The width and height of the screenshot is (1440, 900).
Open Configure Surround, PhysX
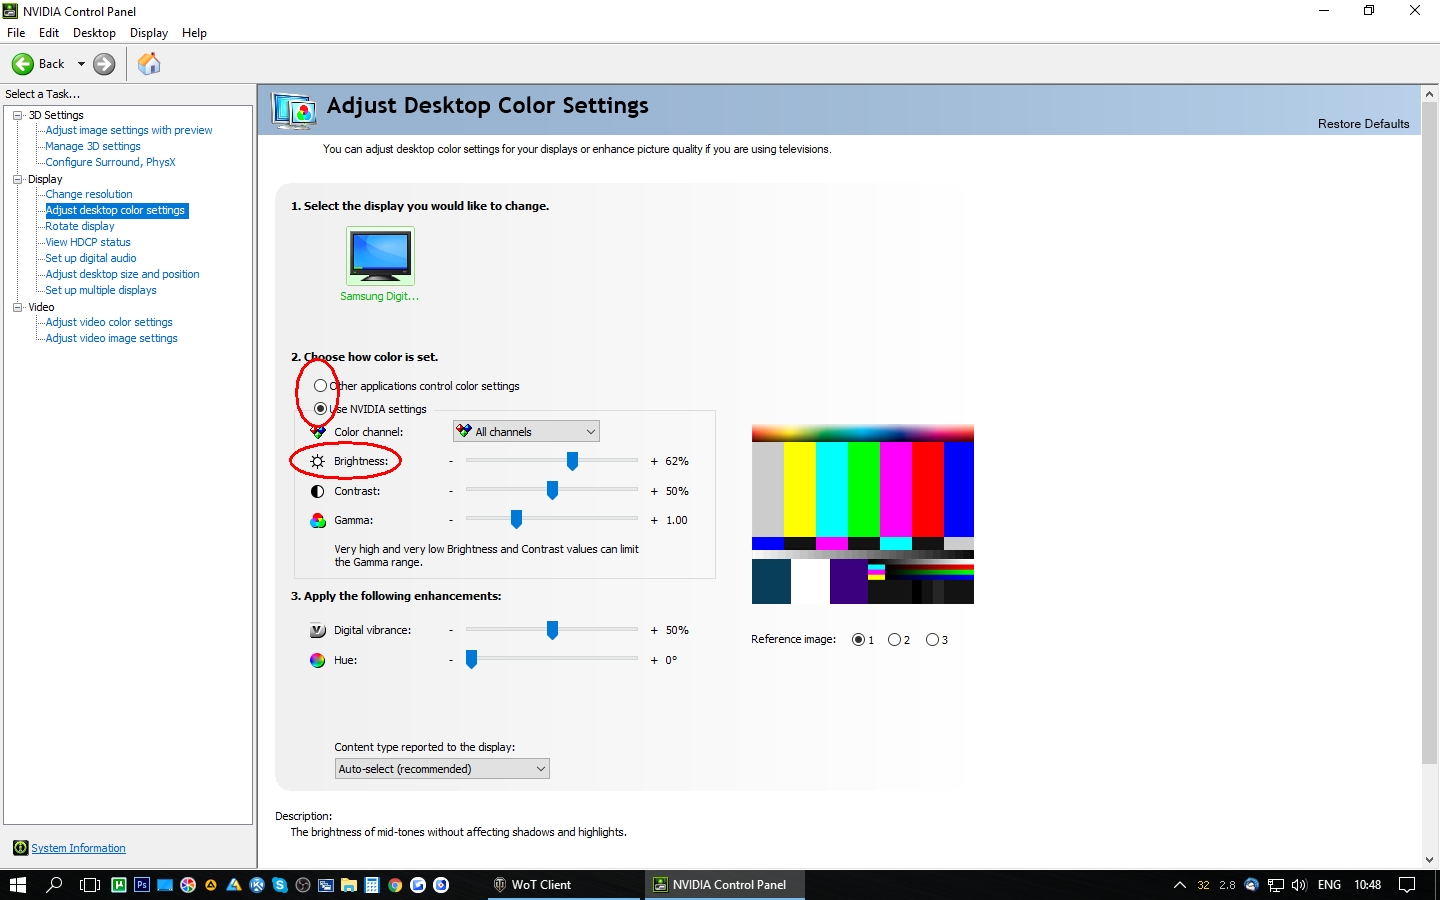click(110, 162)
